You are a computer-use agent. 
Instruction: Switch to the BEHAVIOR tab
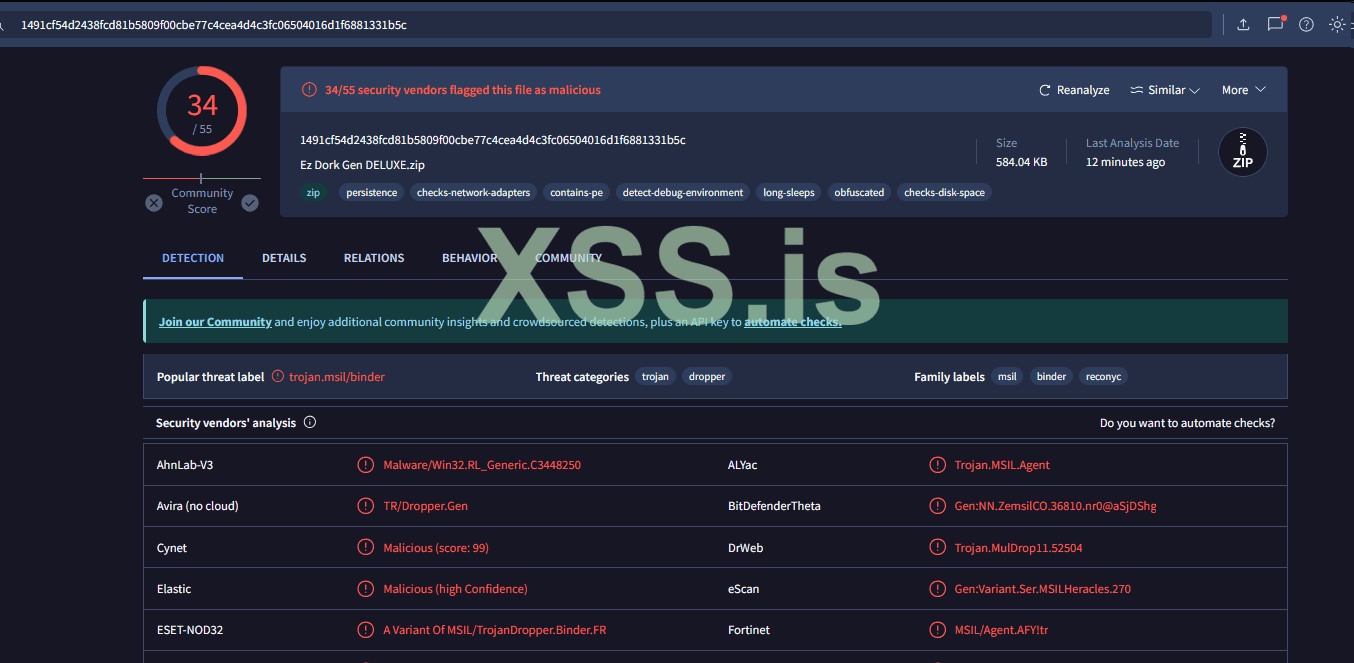[469, 258]
